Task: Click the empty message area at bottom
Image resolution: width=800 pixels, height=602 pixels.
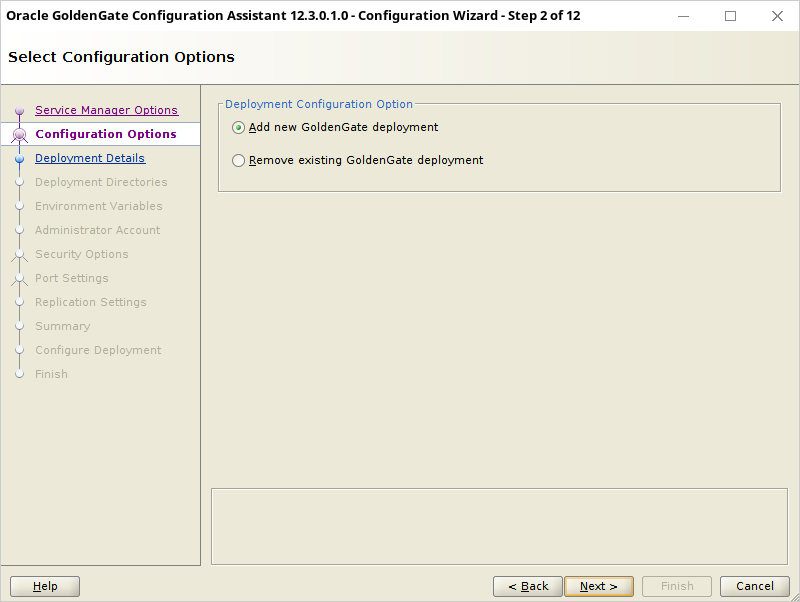Action: click(x=499, y=526)
